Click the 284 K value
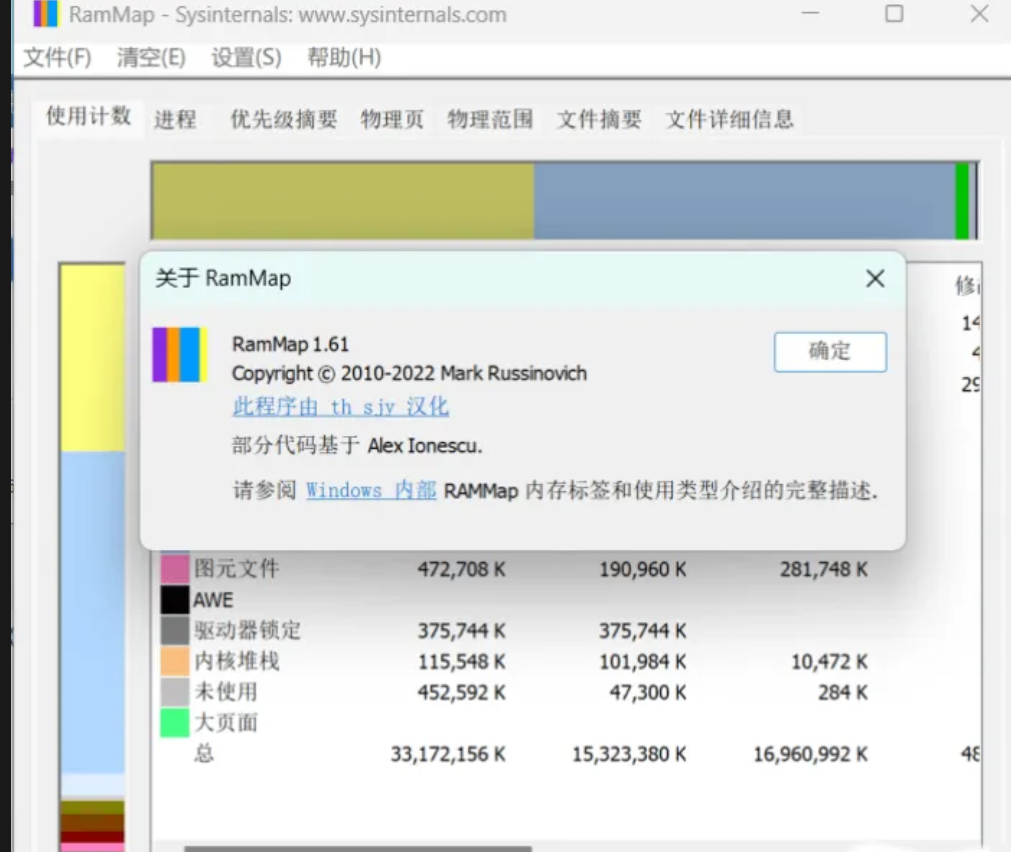Image resolution: width=1011 pixels, height=852 pixels. click(x=843, y=693)
